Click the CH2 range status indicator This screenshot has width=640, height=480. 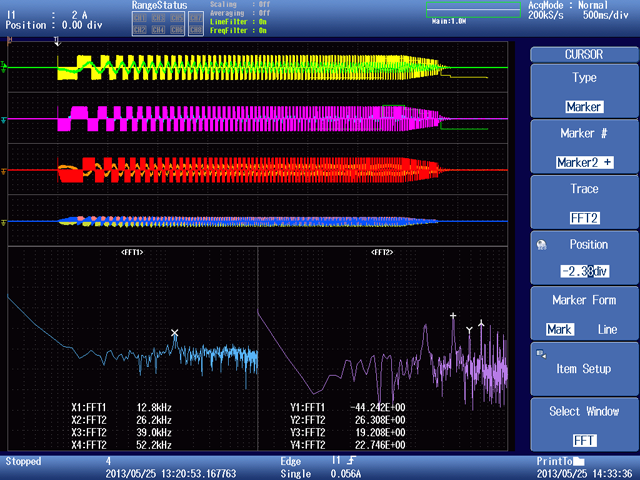(140, 30)
